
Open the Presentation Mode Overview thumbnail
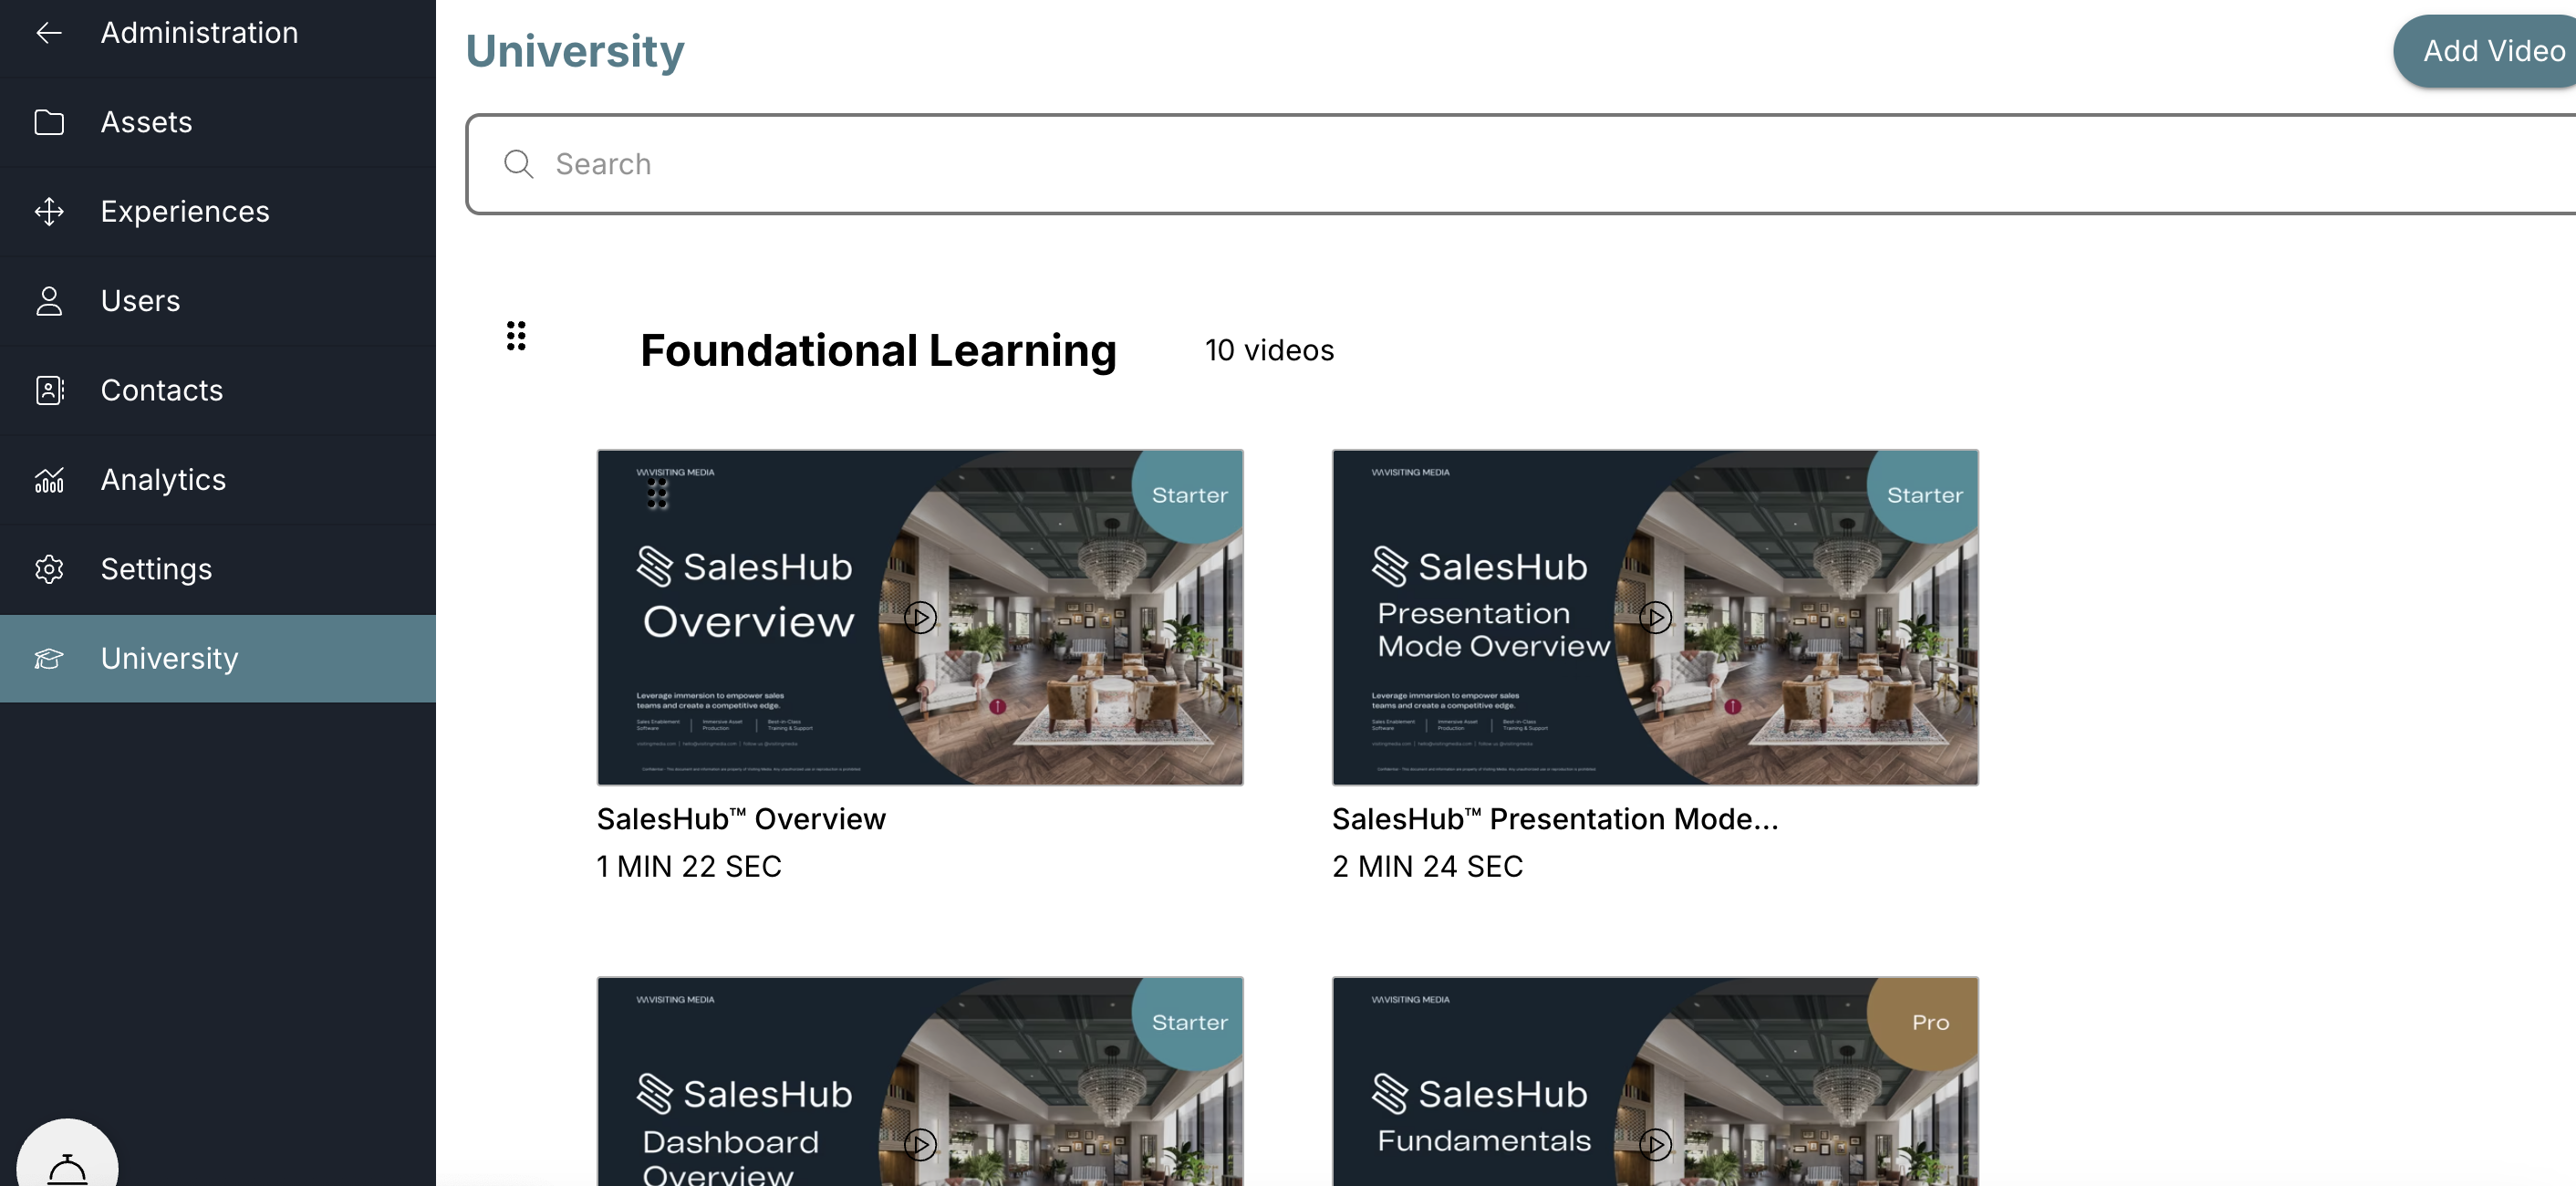click(x=1655, y=617)
